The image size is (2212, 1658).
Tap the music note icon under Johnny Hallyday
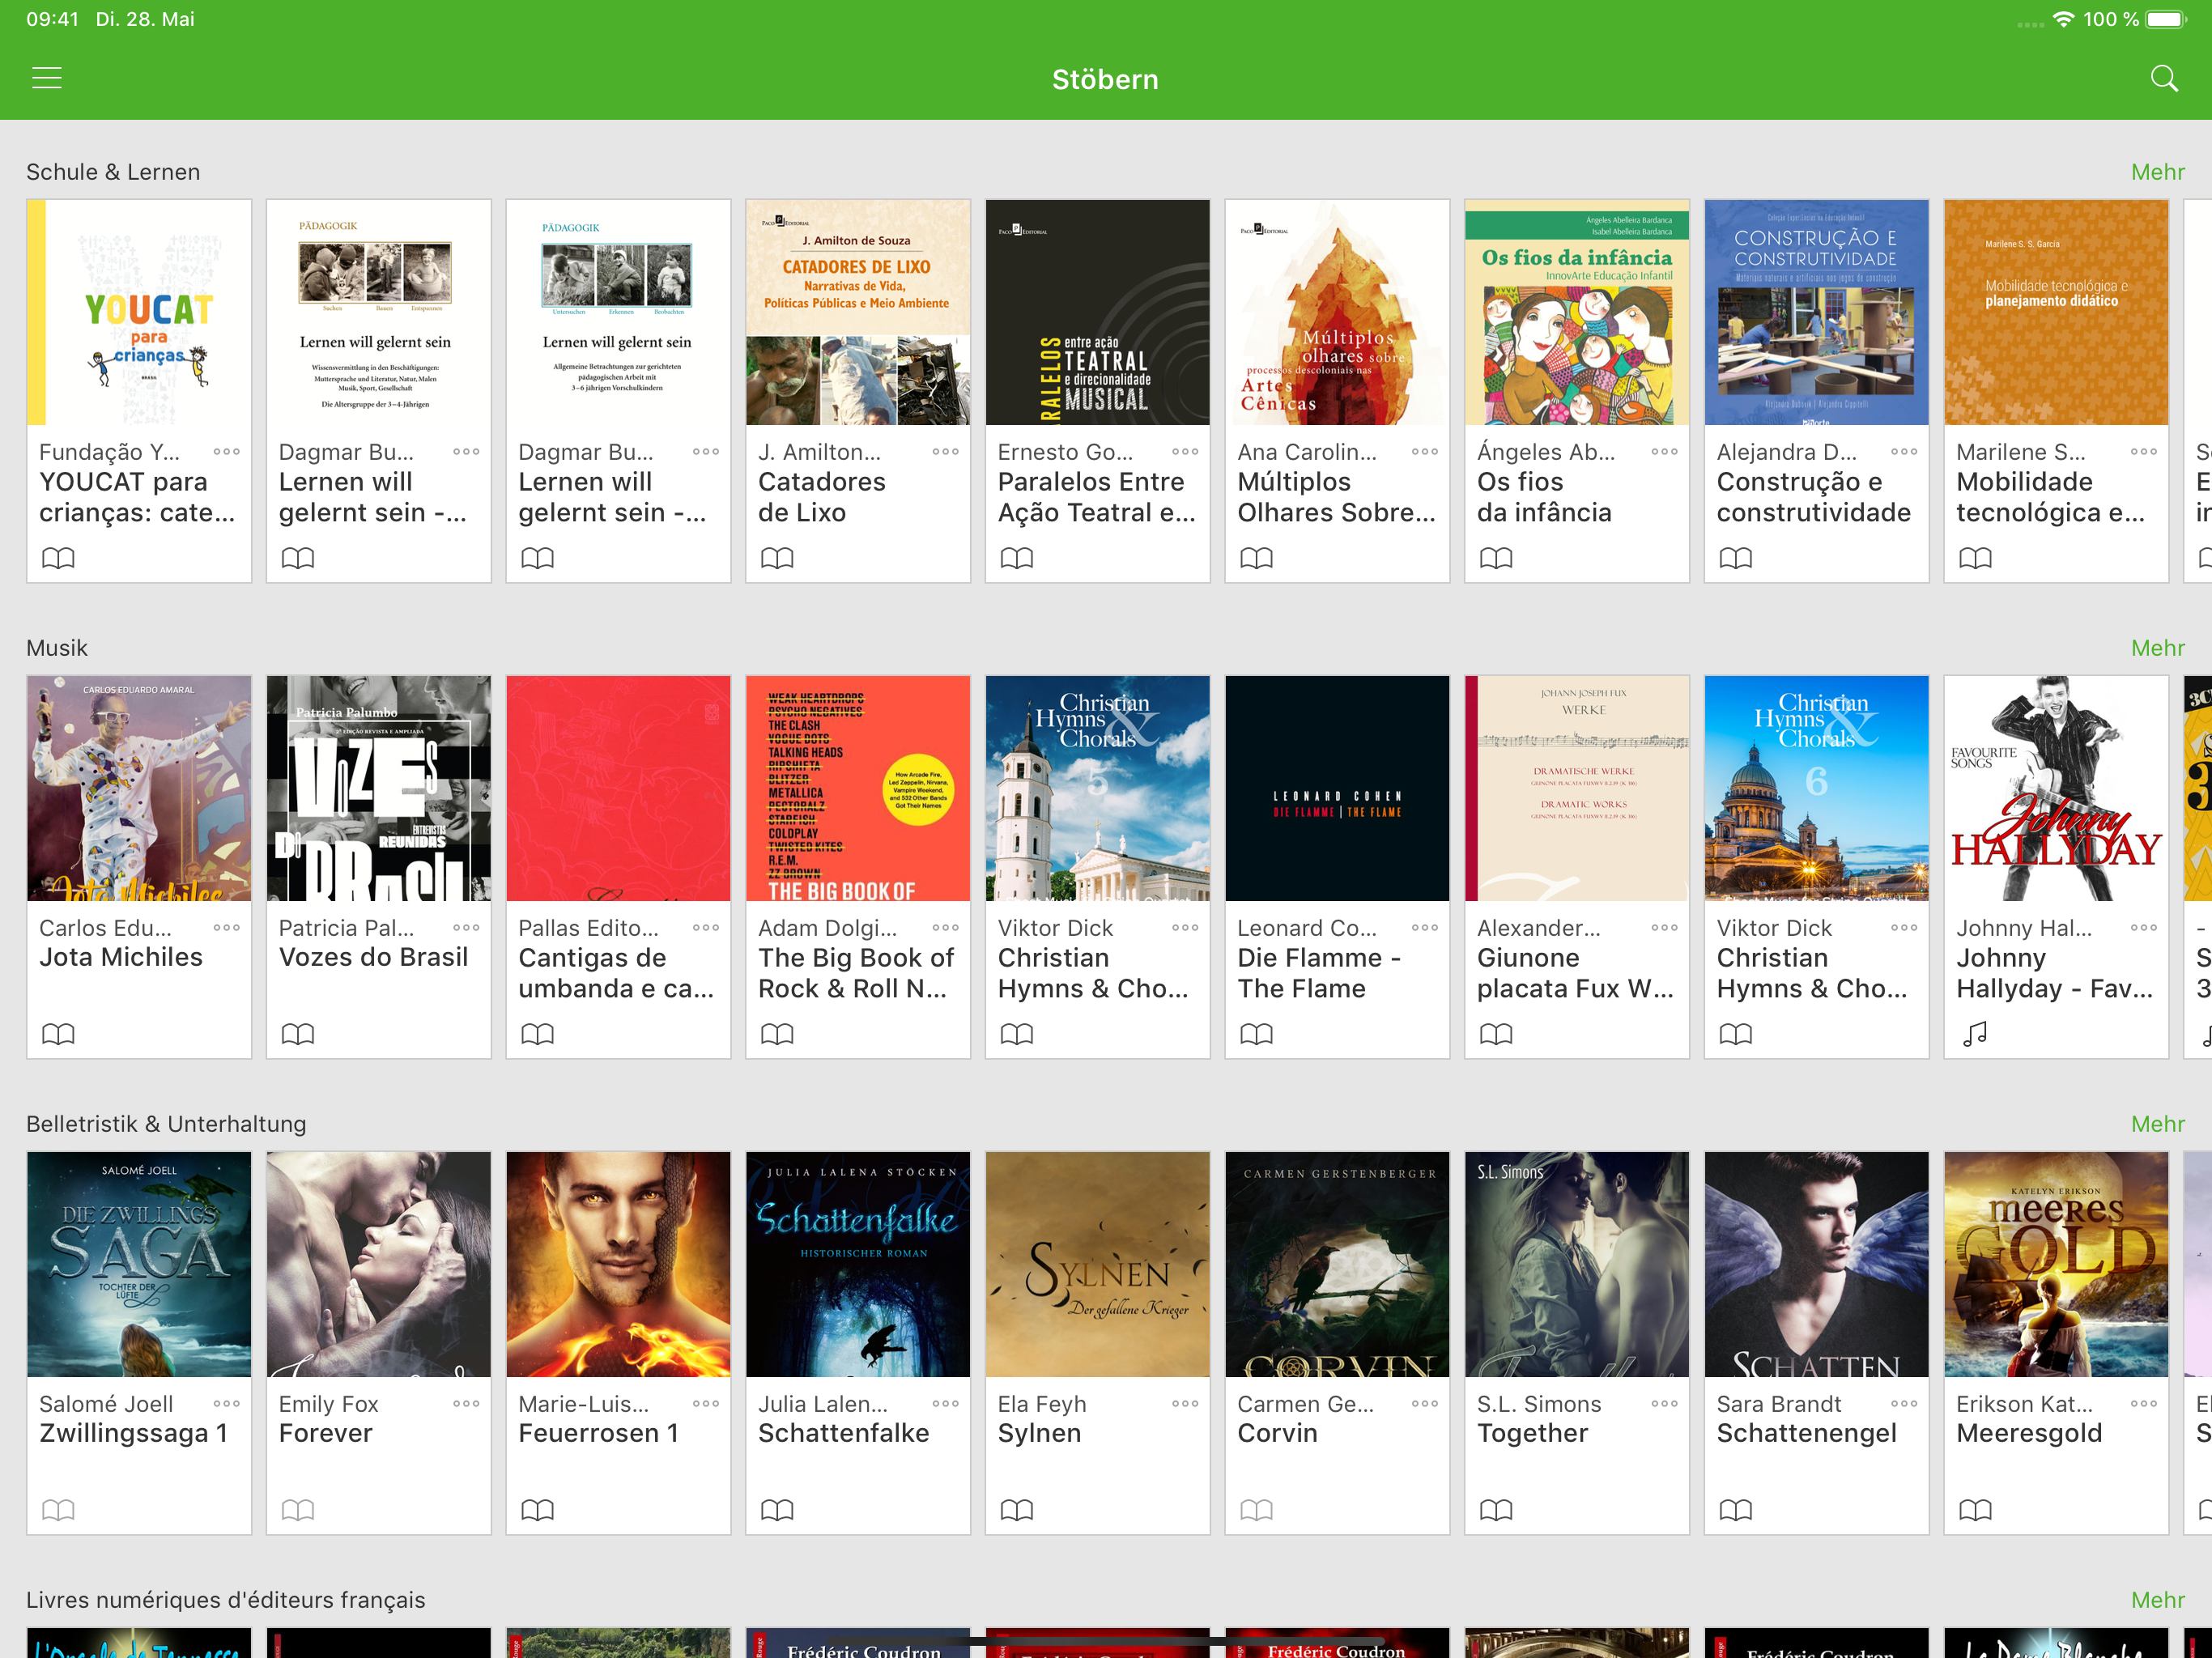click(x=1975, y=1034)
